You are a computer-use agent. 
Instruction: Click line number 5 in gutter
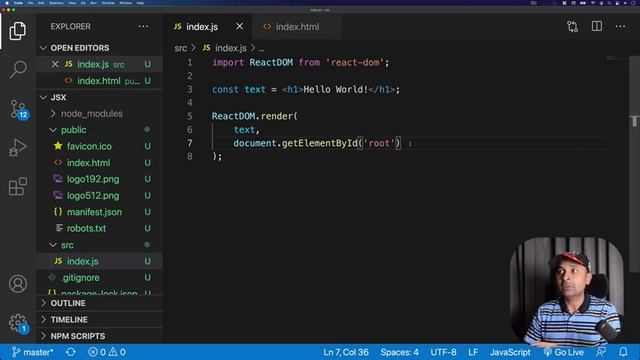(190, 116)
